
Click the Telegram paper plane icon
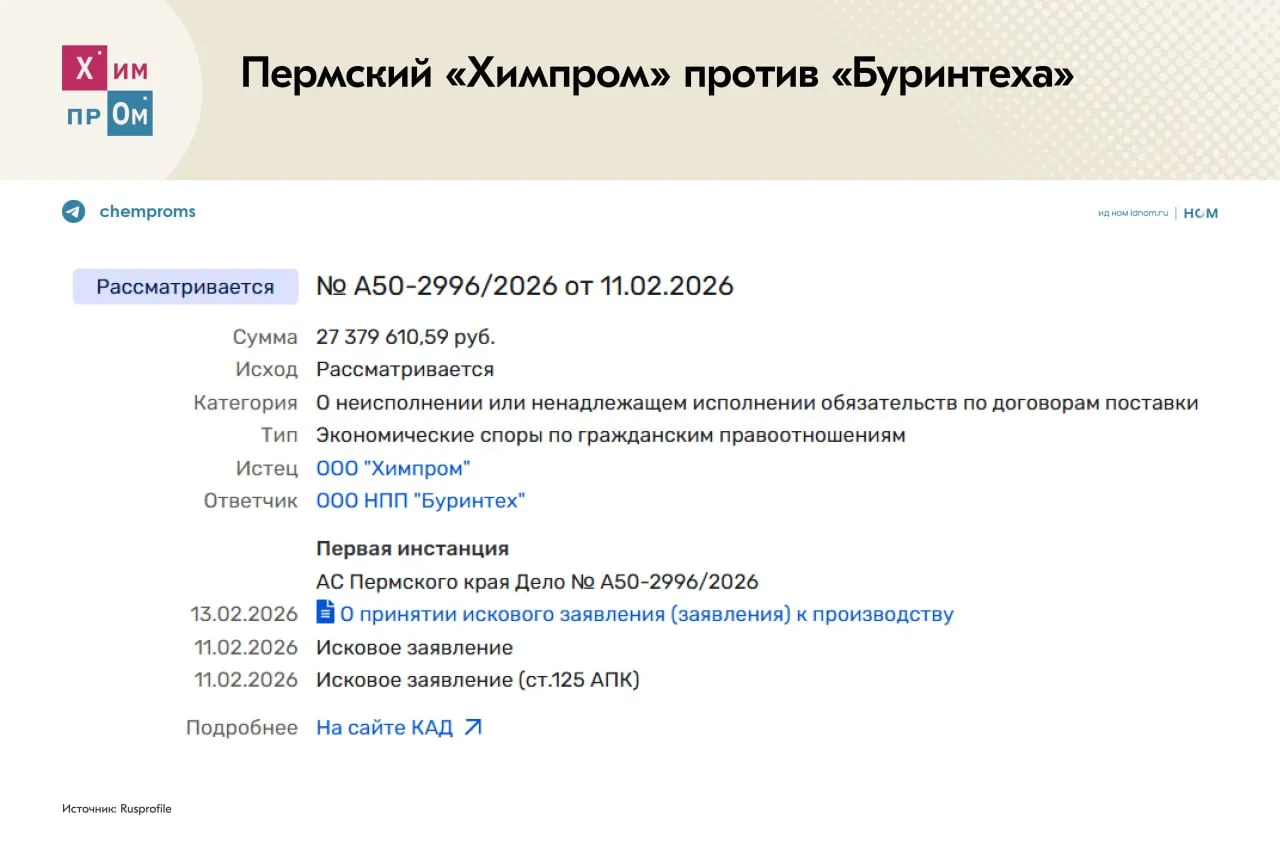coord(74,212)
